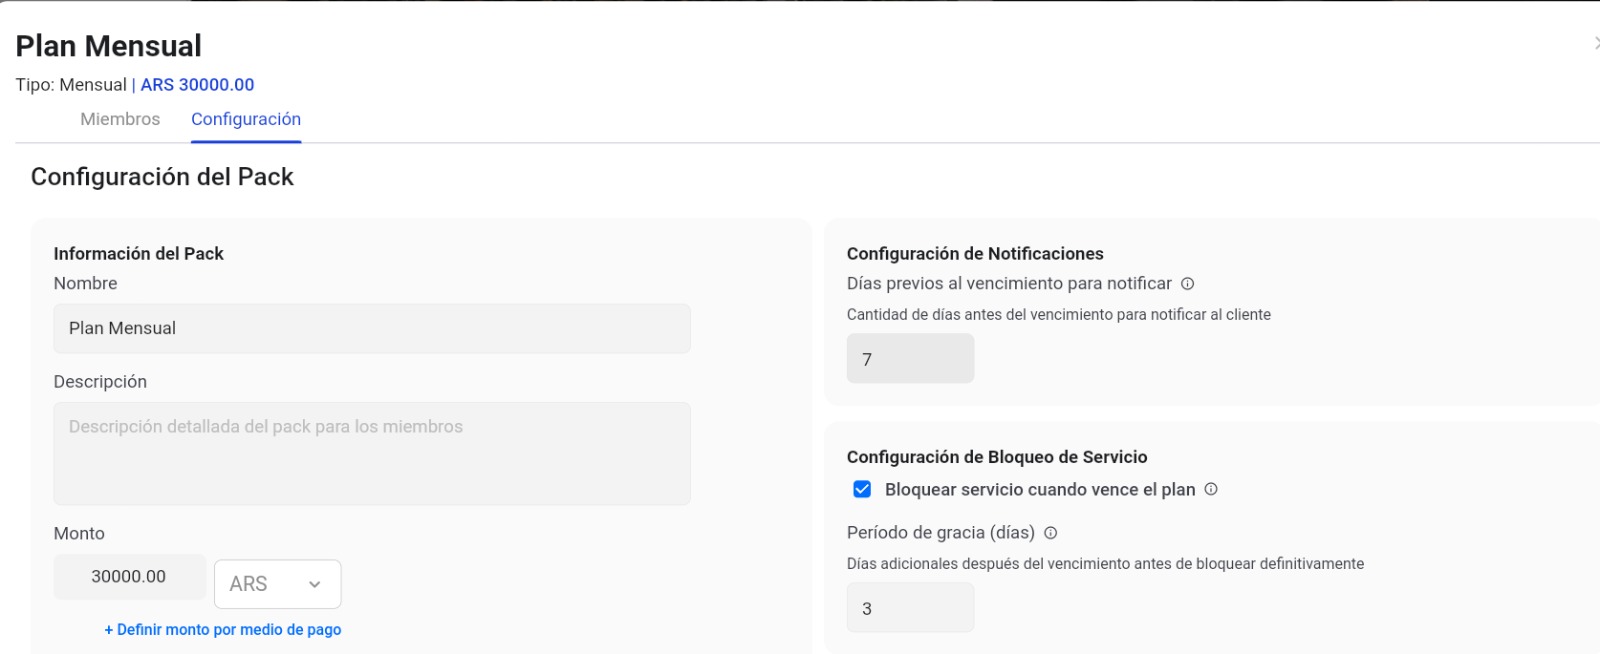Click 'Configuración de Bloqueo de Servicio' title
Viewport: 1600px width, 654px height.
point(997,457)
